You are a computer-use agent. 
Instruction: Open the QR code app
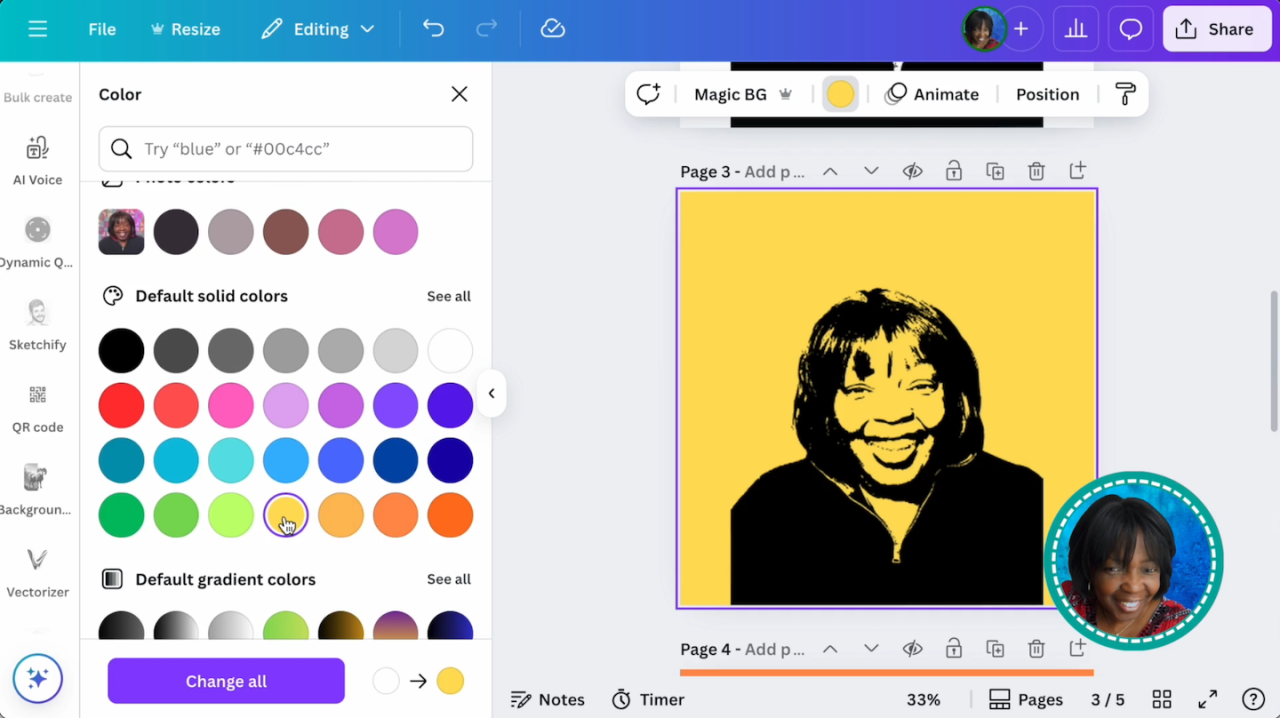37,407
